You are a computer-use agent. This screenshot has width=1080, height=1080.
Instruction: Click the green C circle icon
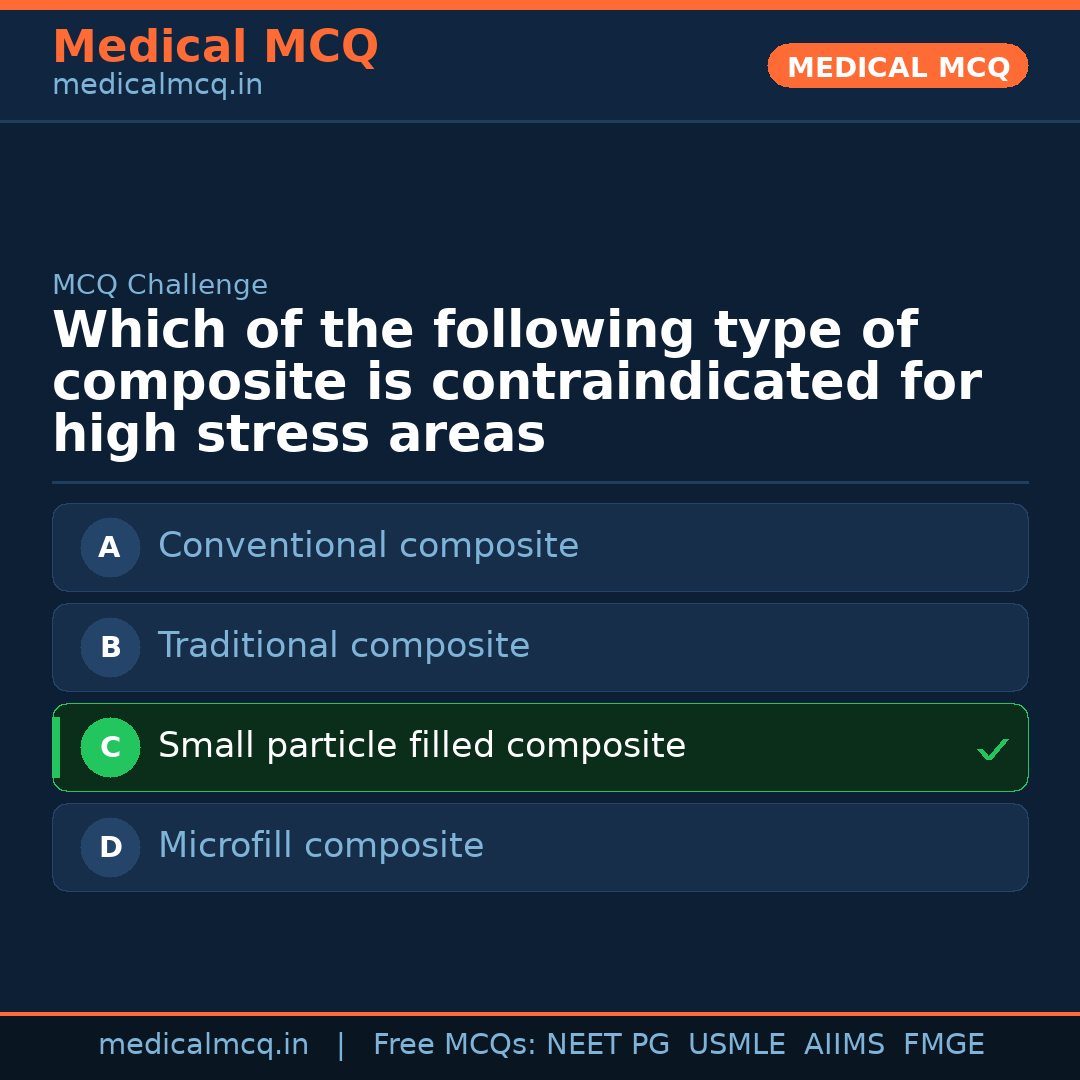tap(110, 747)
